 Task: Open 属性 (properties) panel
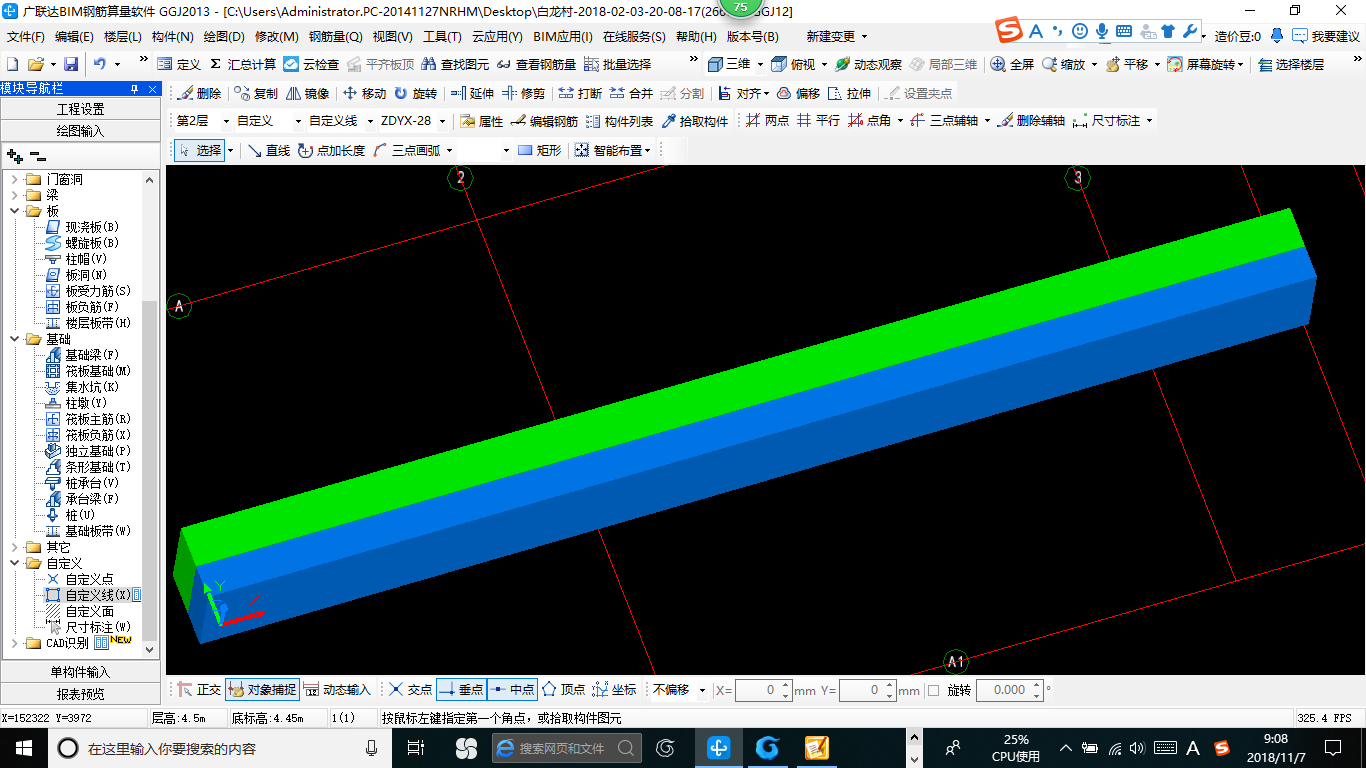click(x=481, y=121)
